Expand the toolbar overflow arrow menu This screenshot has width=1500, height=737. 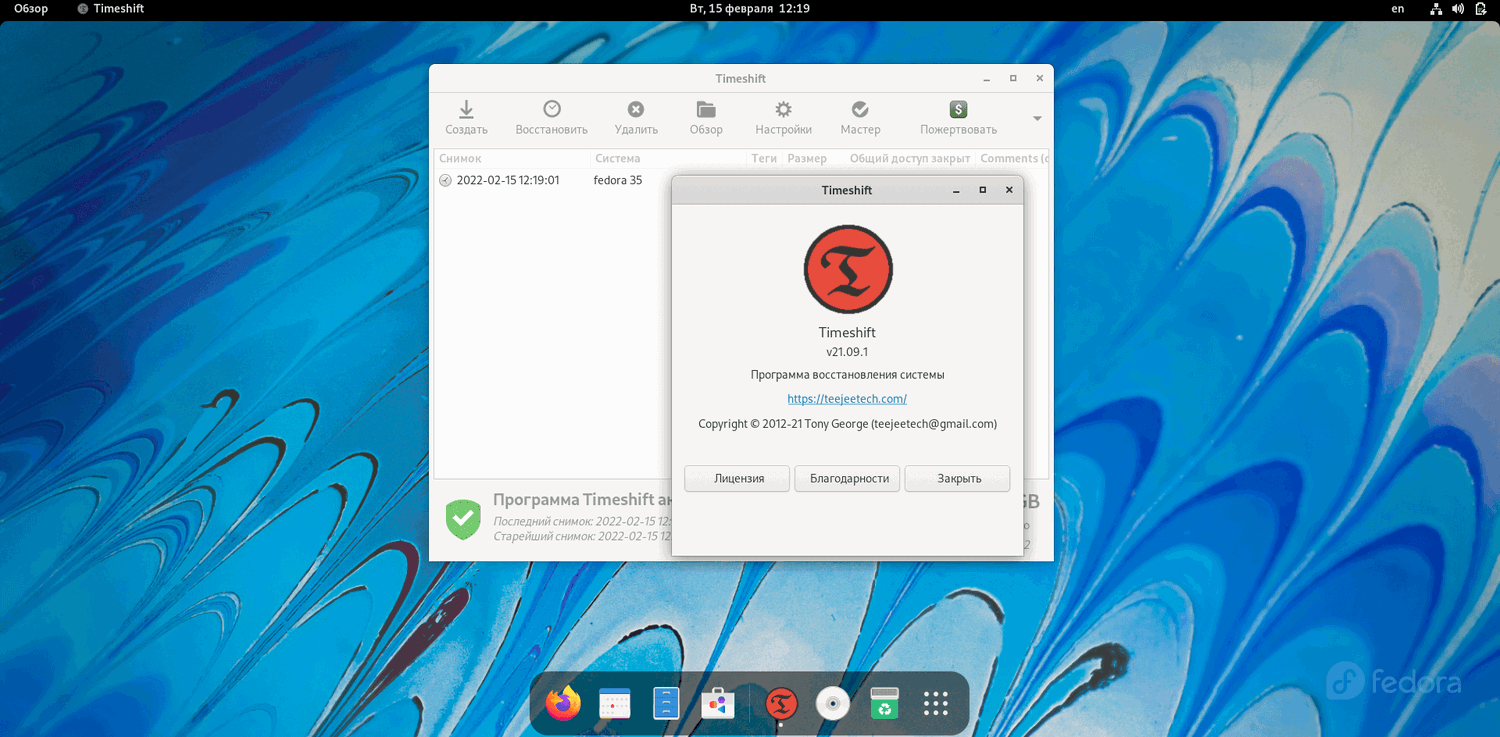[1037, 118]
